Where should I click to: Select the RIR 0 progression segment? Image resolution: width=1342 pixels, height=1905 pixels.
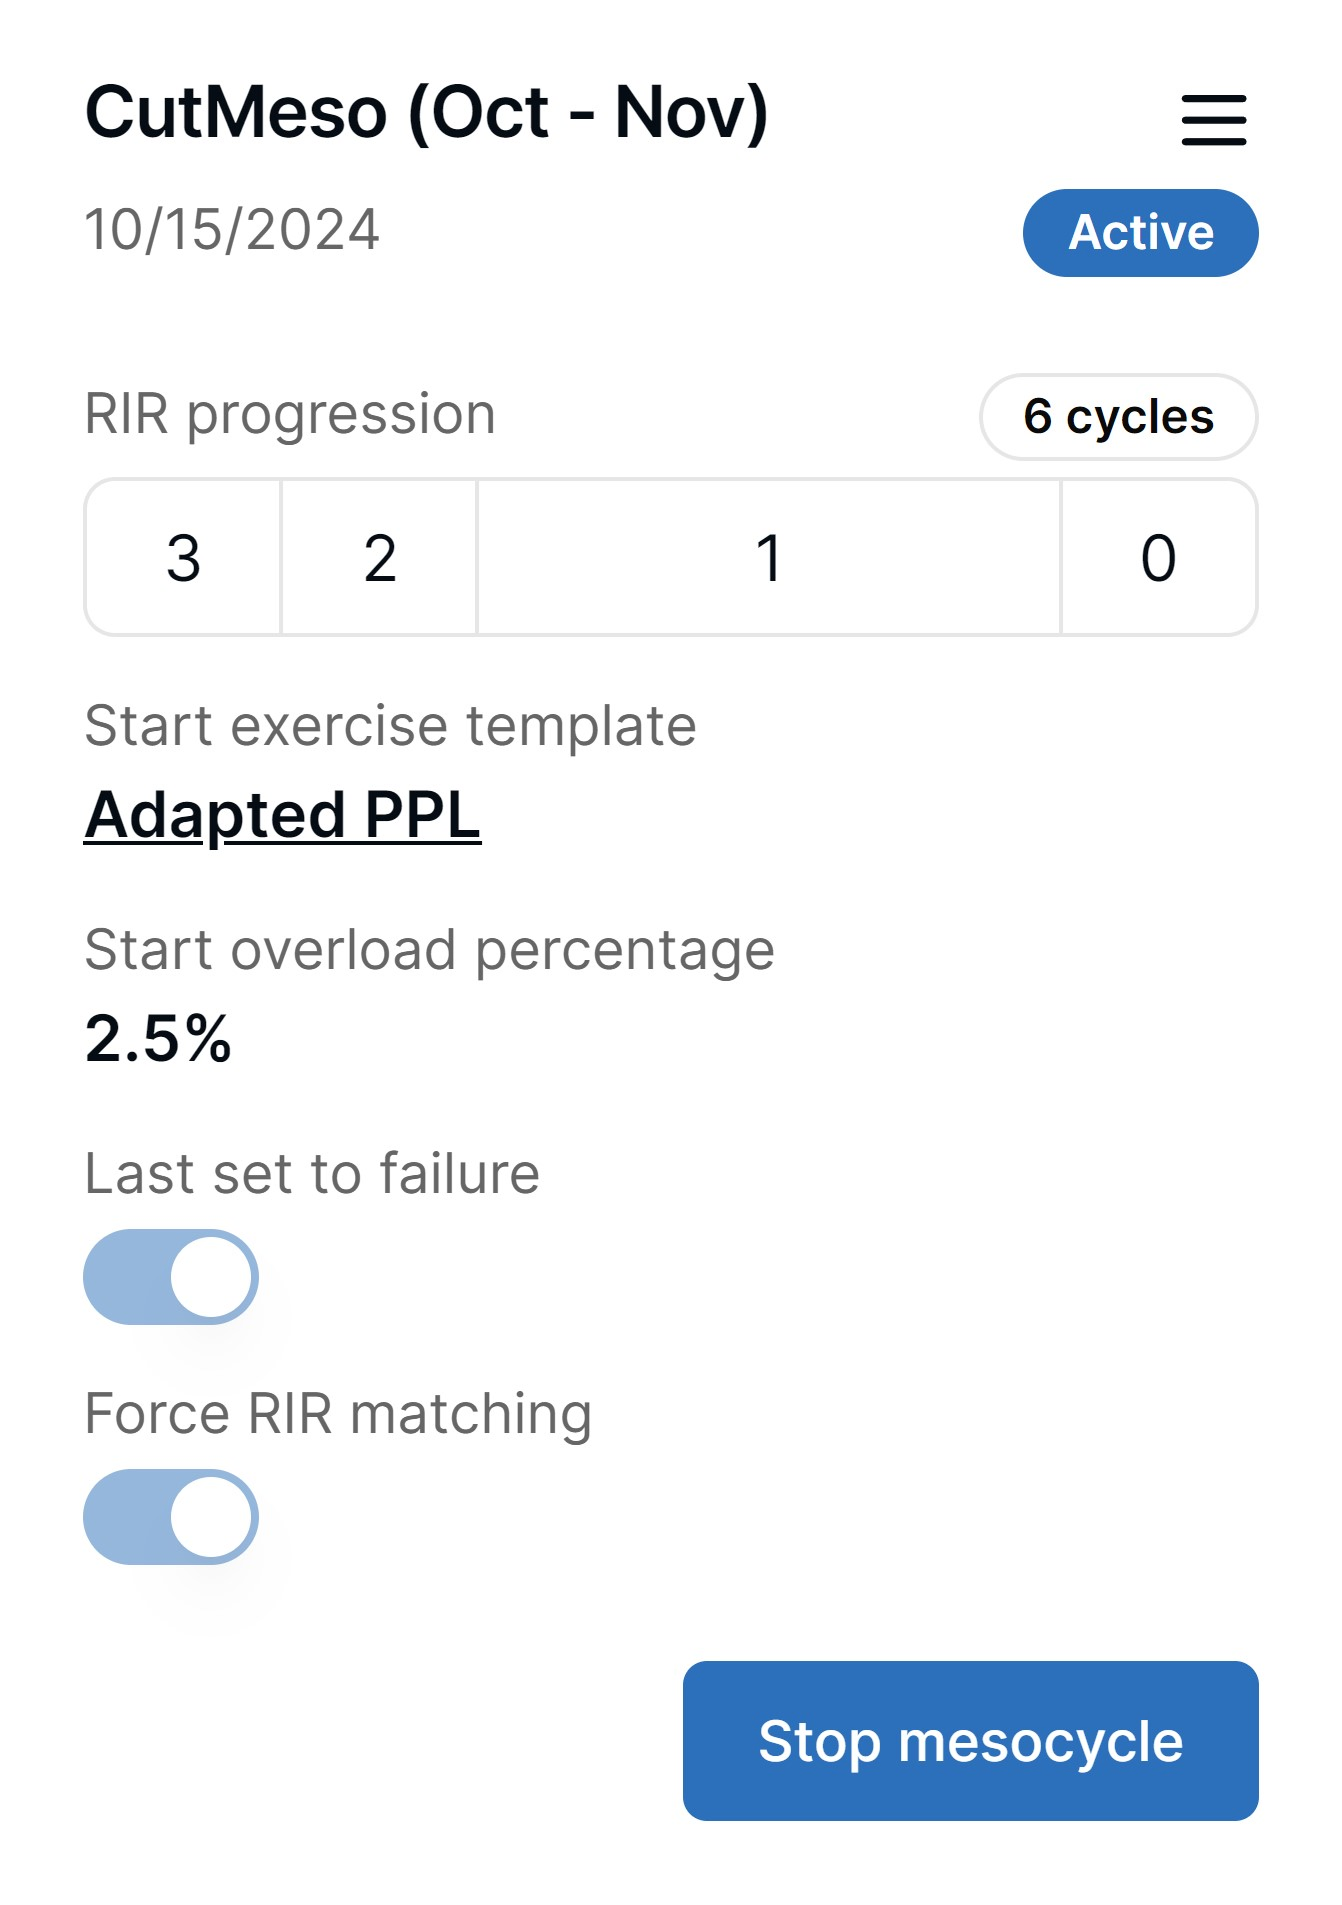[1158, 557]
